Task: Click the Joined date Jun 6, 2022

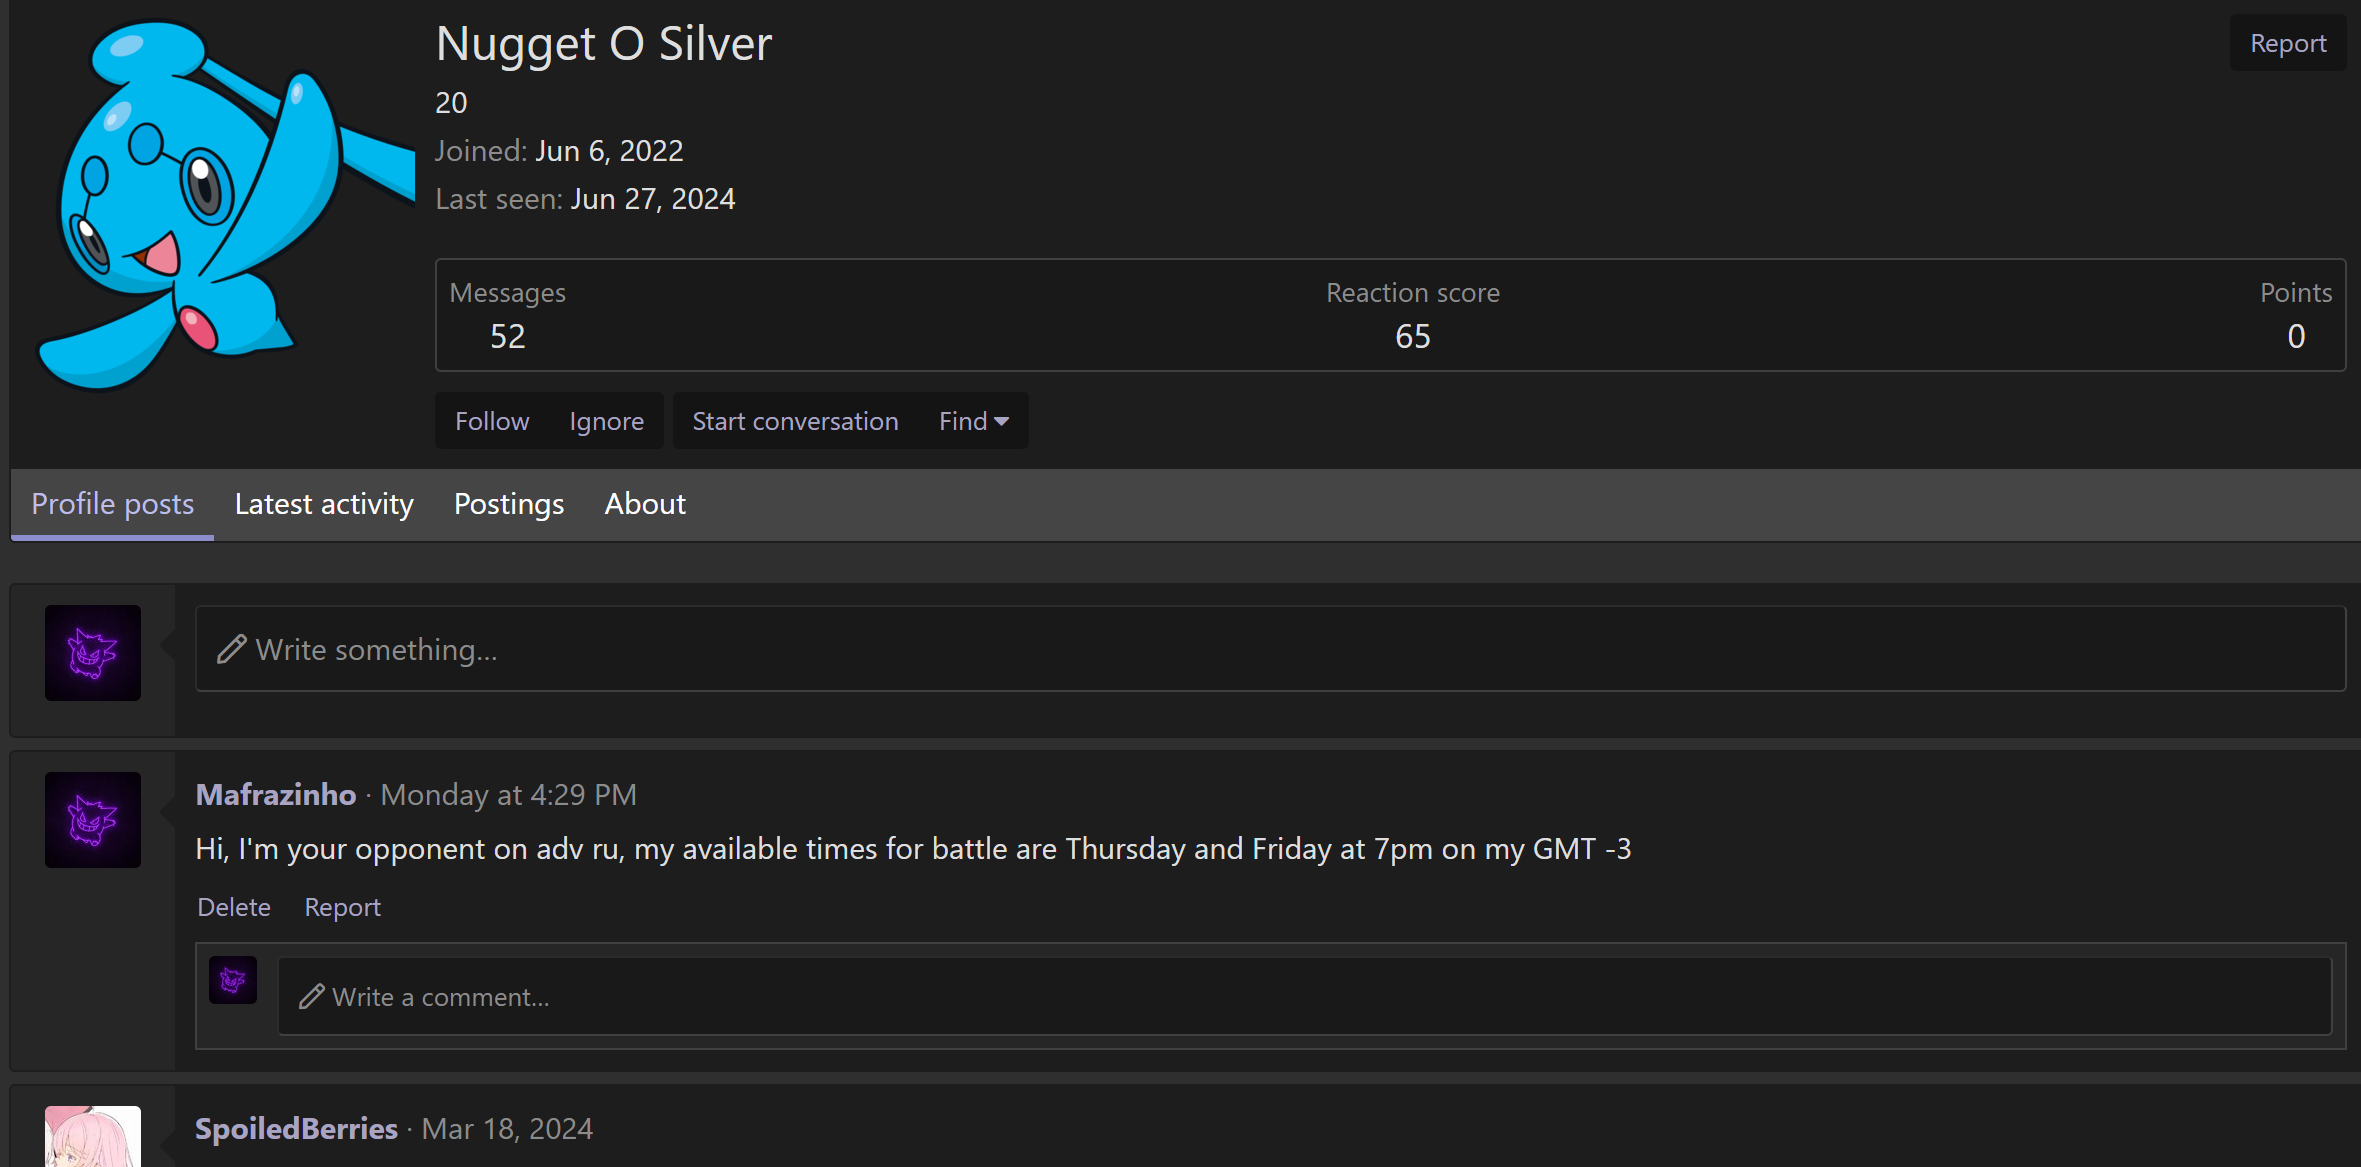Action: click(x=609, y=151)
